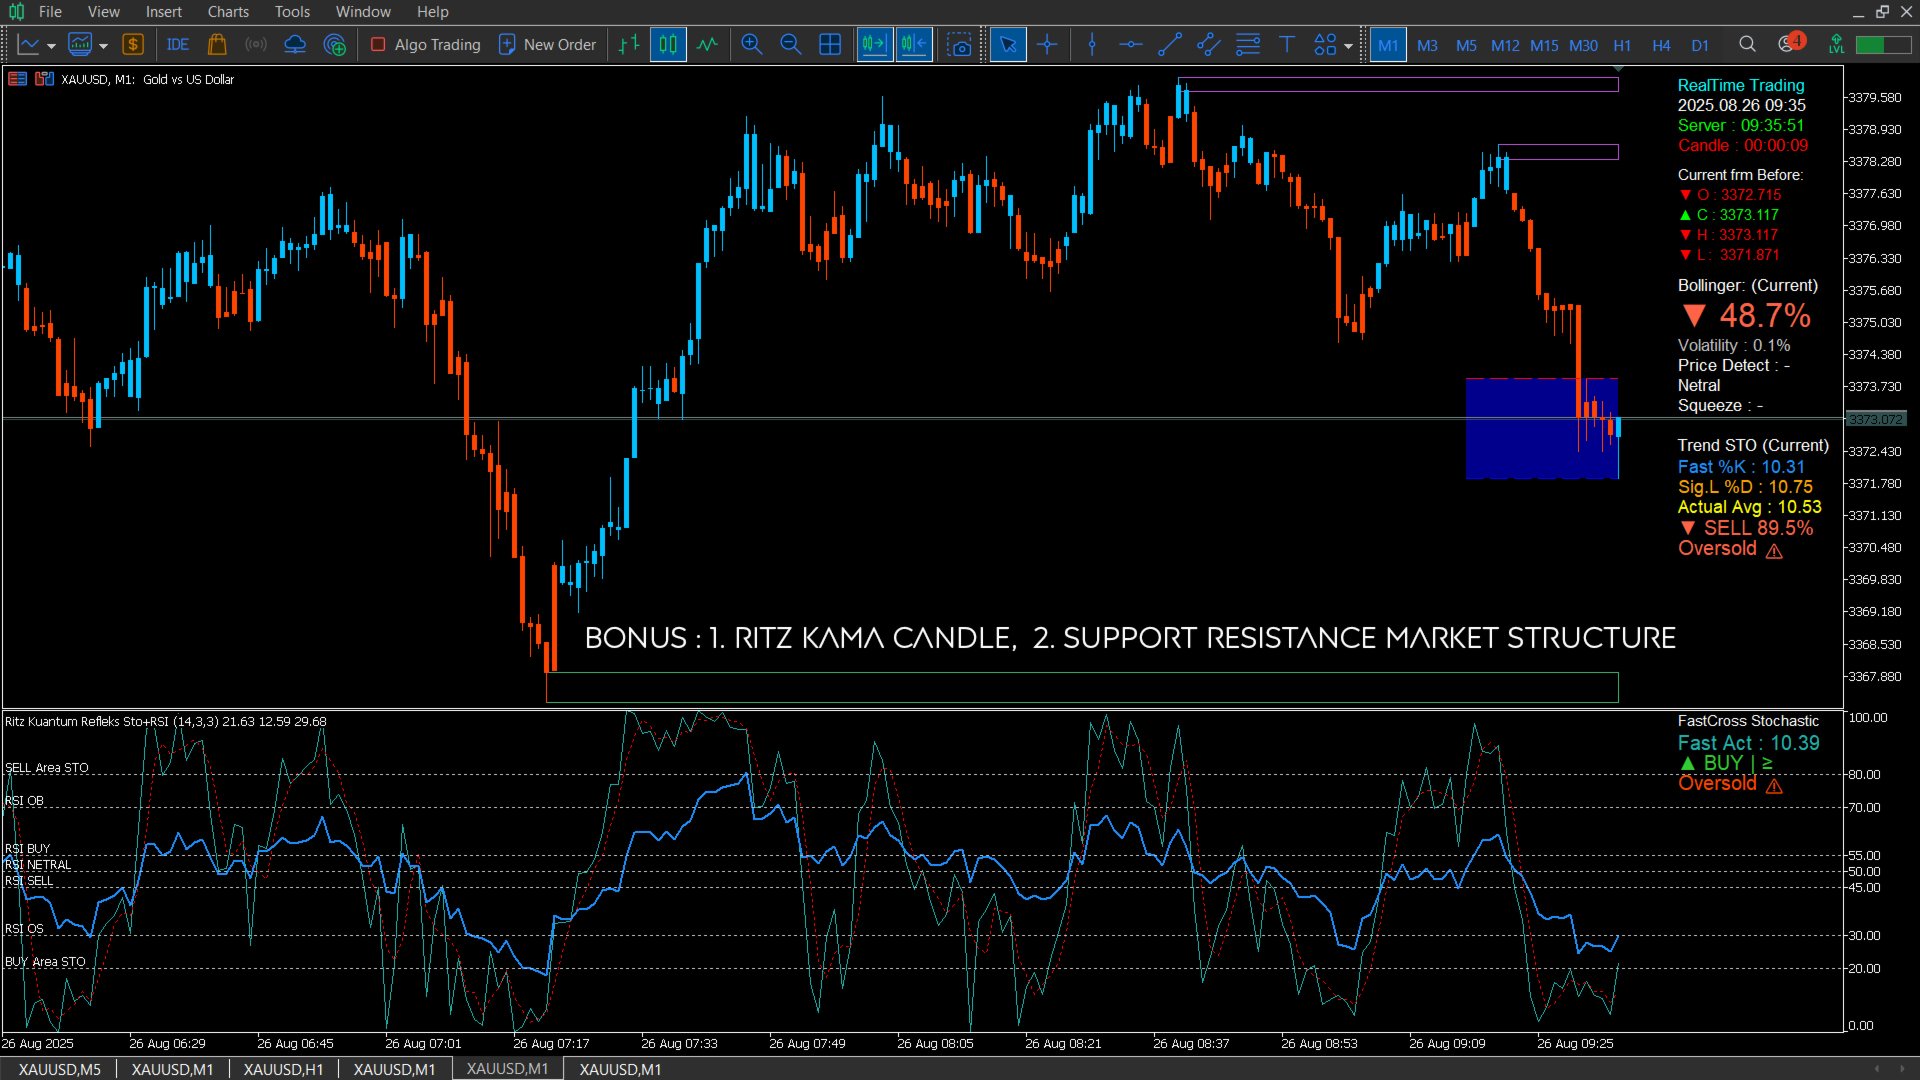This screenshot has height=1080, width=1920.
Task: Switch to D1 timeframe
Action: click(1700, 45)
